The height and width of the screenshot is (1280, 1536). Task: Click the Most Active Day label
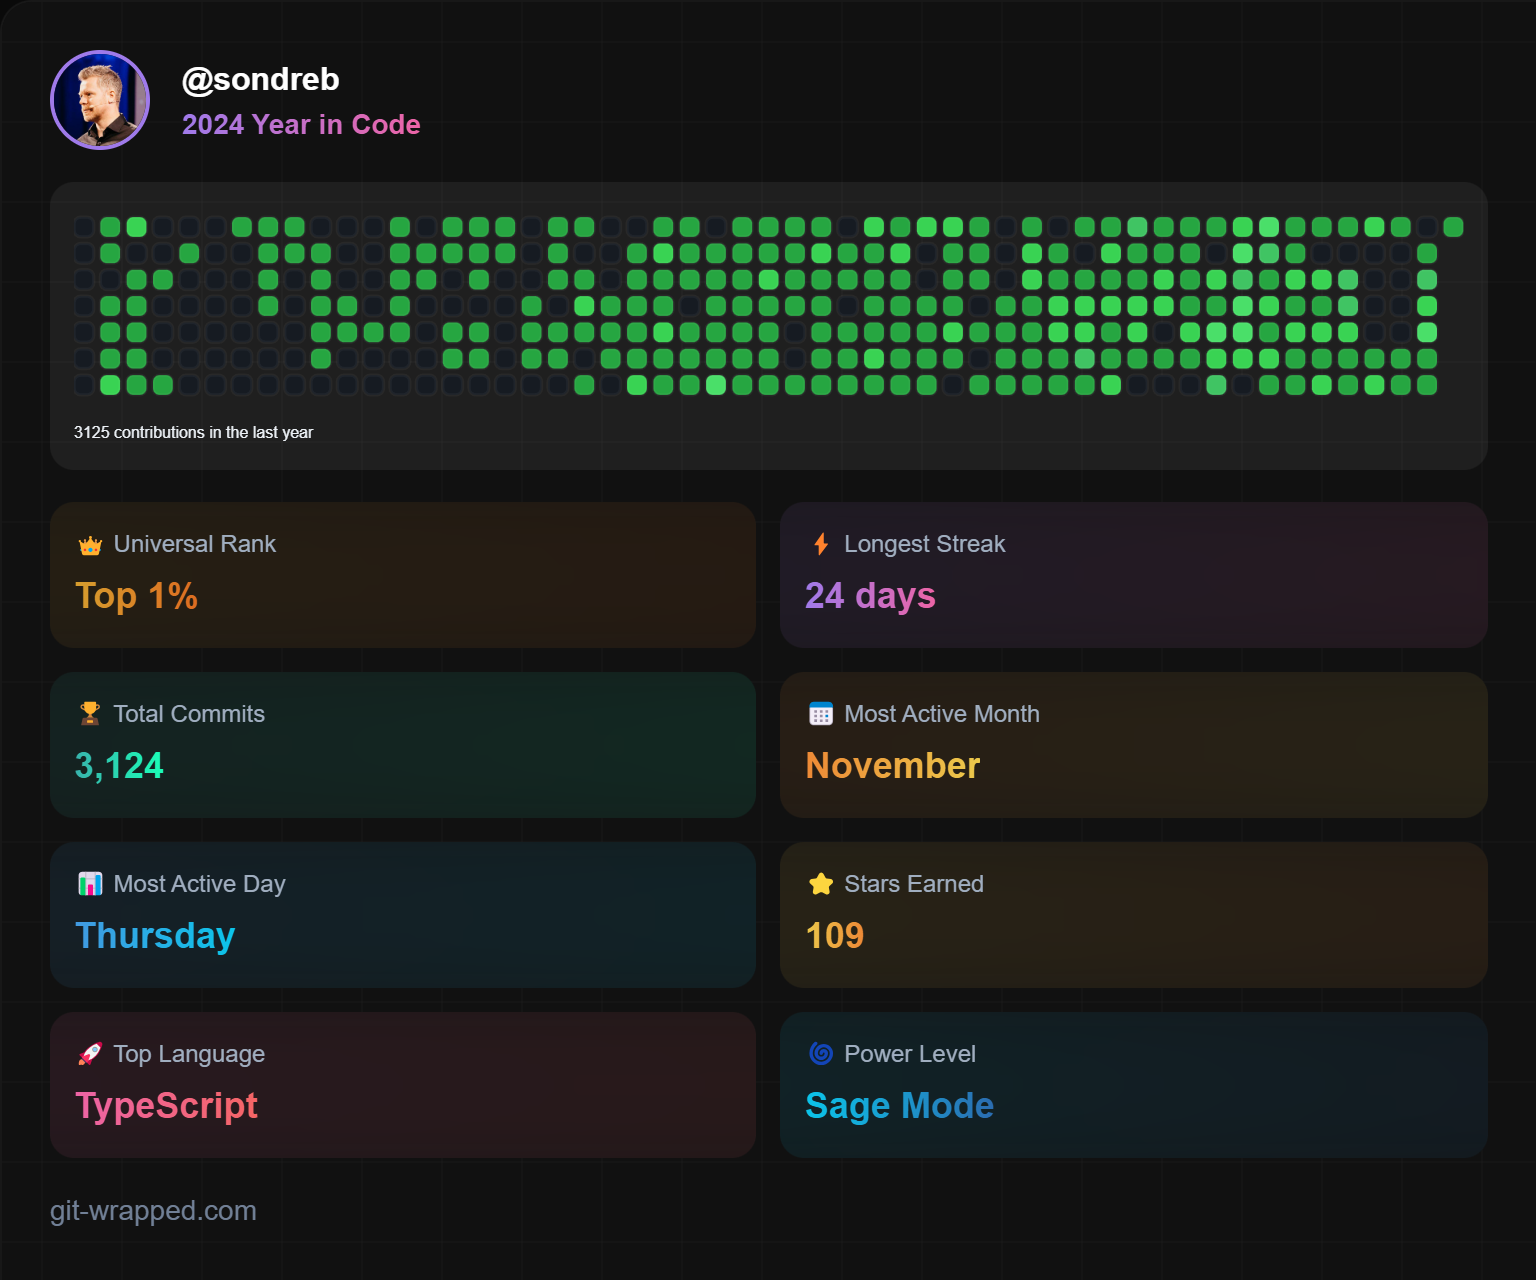click(200, 884)
